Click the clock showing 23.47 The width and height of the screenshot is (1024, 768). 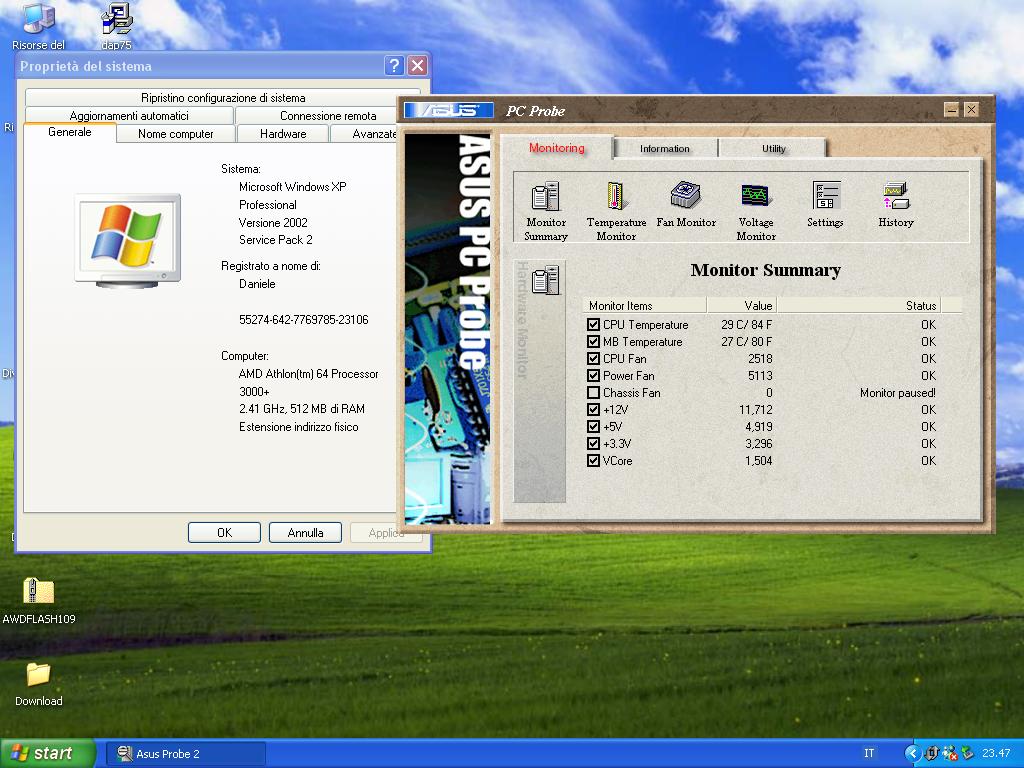[x=996, y=753]
